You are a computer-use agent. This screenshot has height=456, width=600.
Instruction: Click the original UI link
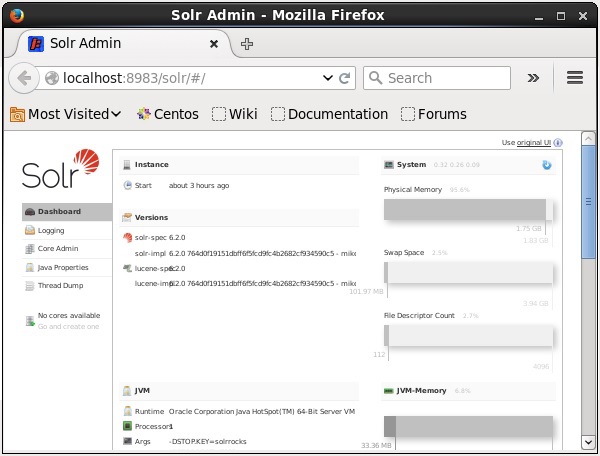point(533,143)
